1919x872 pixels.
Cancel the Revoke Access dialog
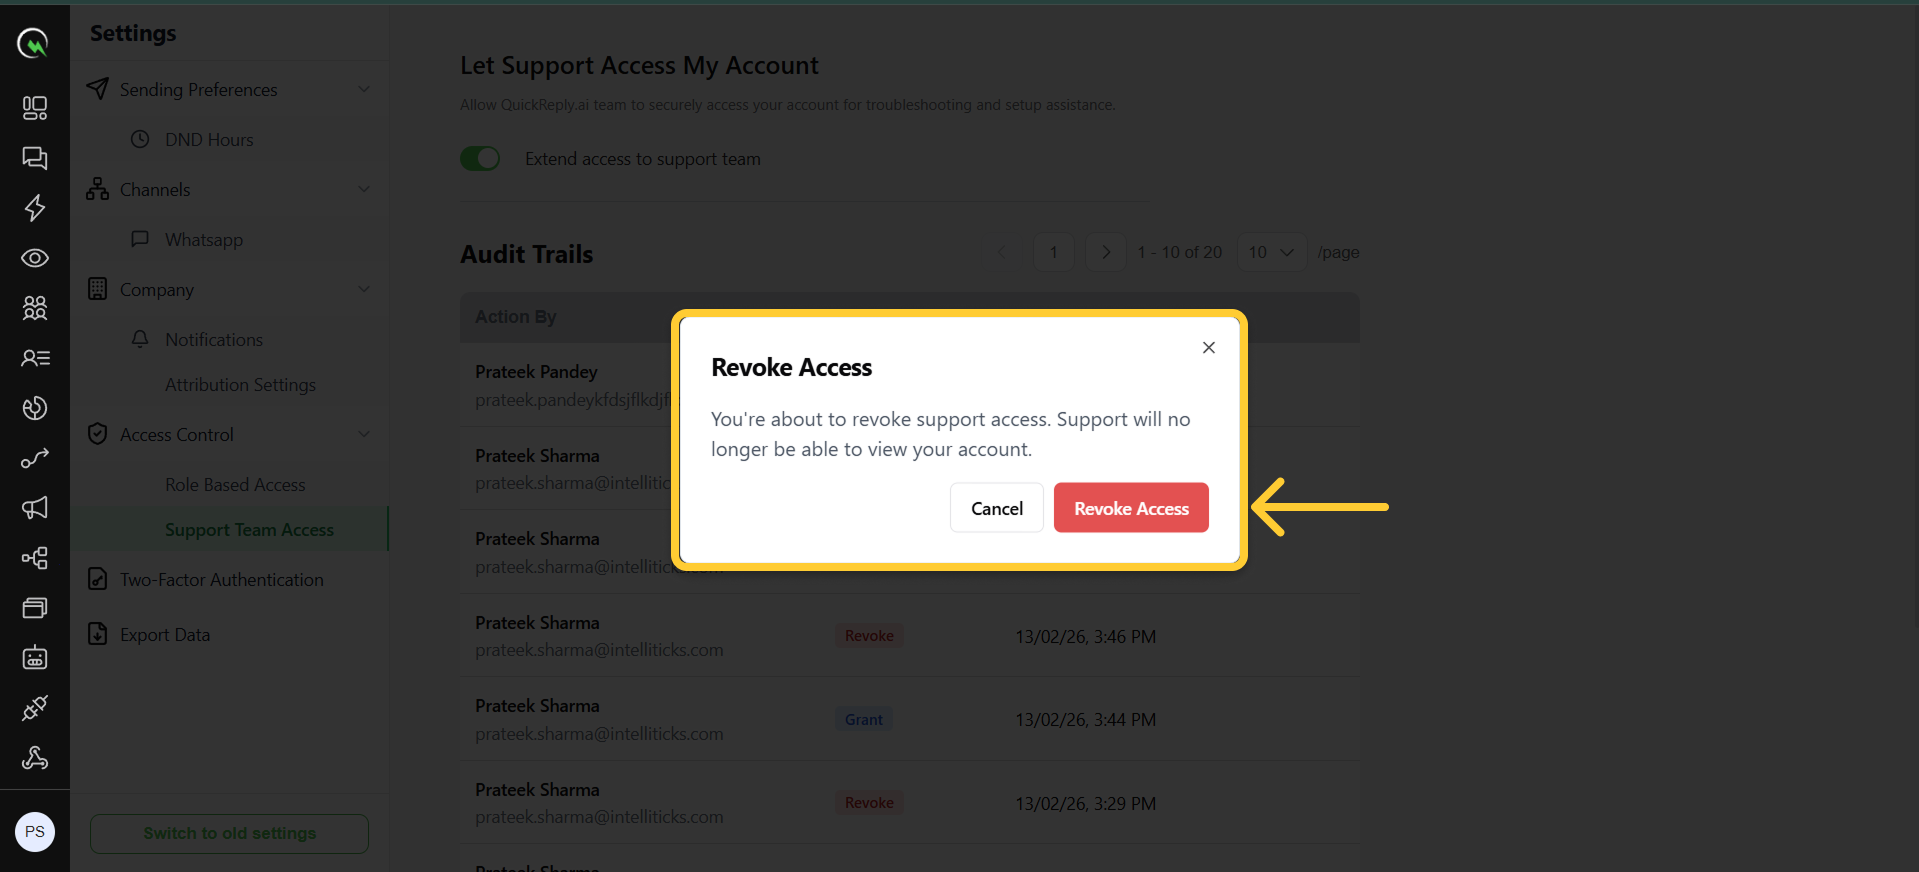pyautogui.click(x=996, y=508)
